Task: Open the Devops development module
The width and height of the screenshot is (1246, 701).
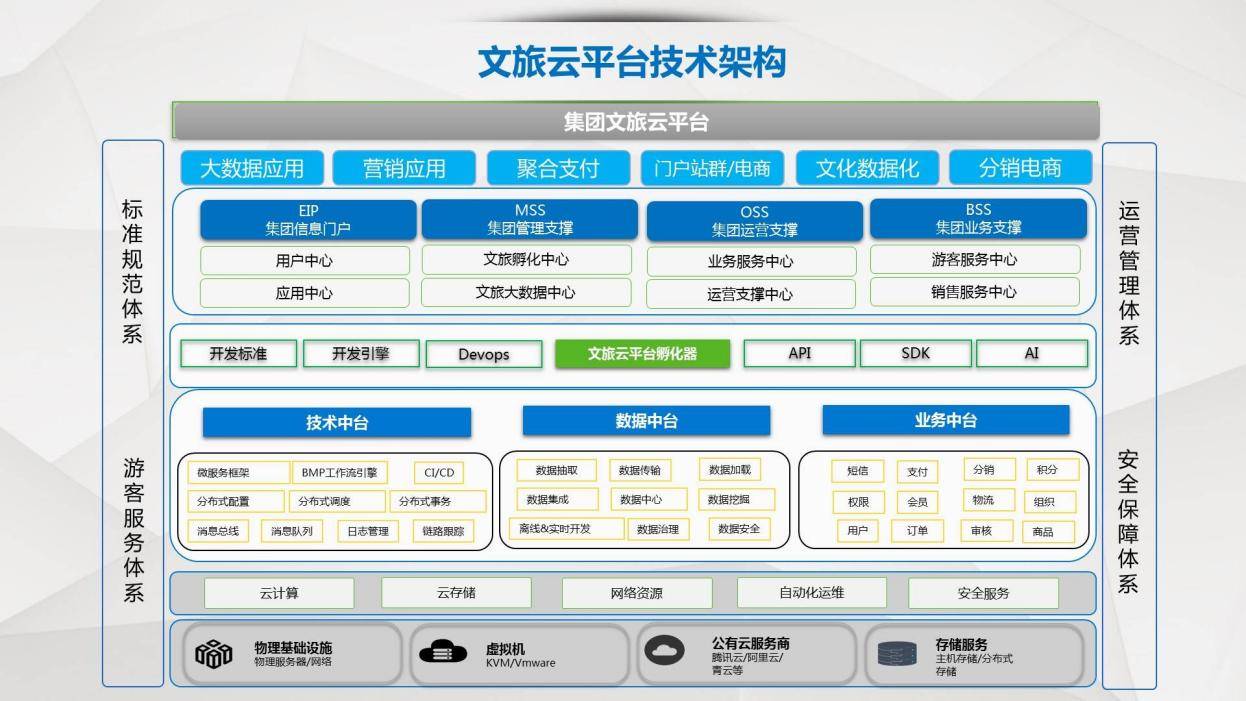Action: [x=484, y=354]
